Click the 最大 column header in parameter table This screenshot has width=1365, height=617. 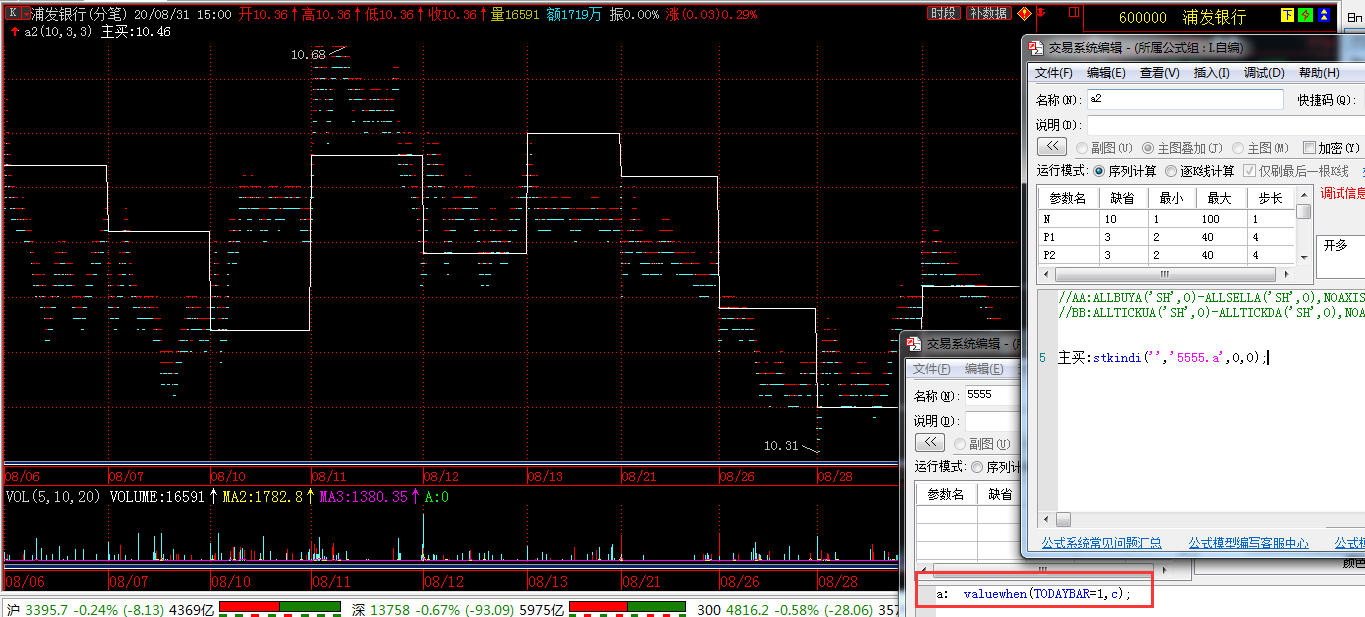[x=1220, y=198]
